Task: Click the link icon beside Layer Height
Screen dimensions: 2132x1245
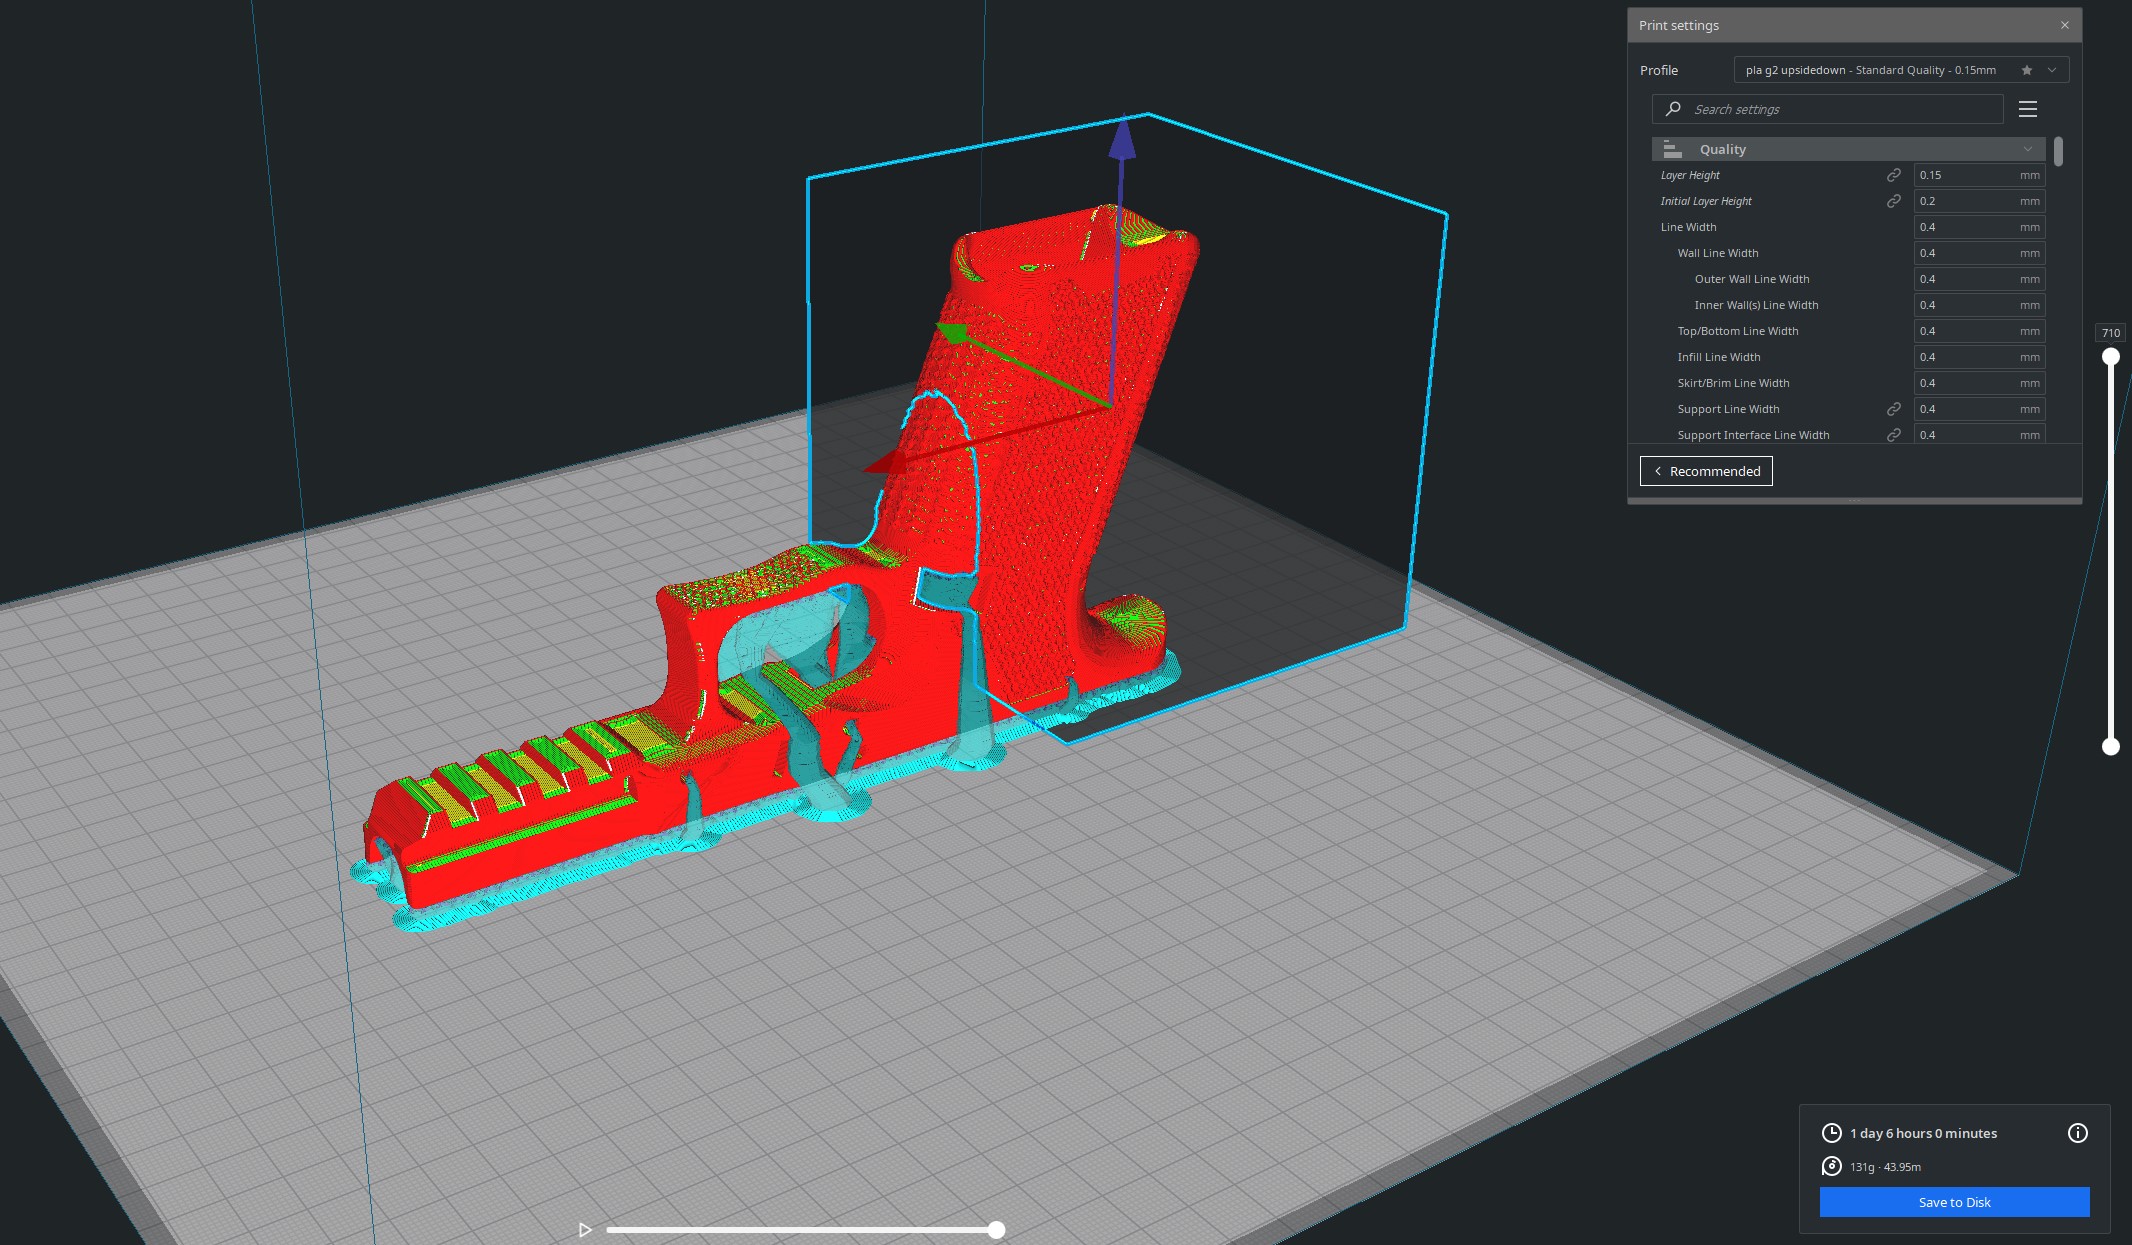Action: (x=1893, y=175)
